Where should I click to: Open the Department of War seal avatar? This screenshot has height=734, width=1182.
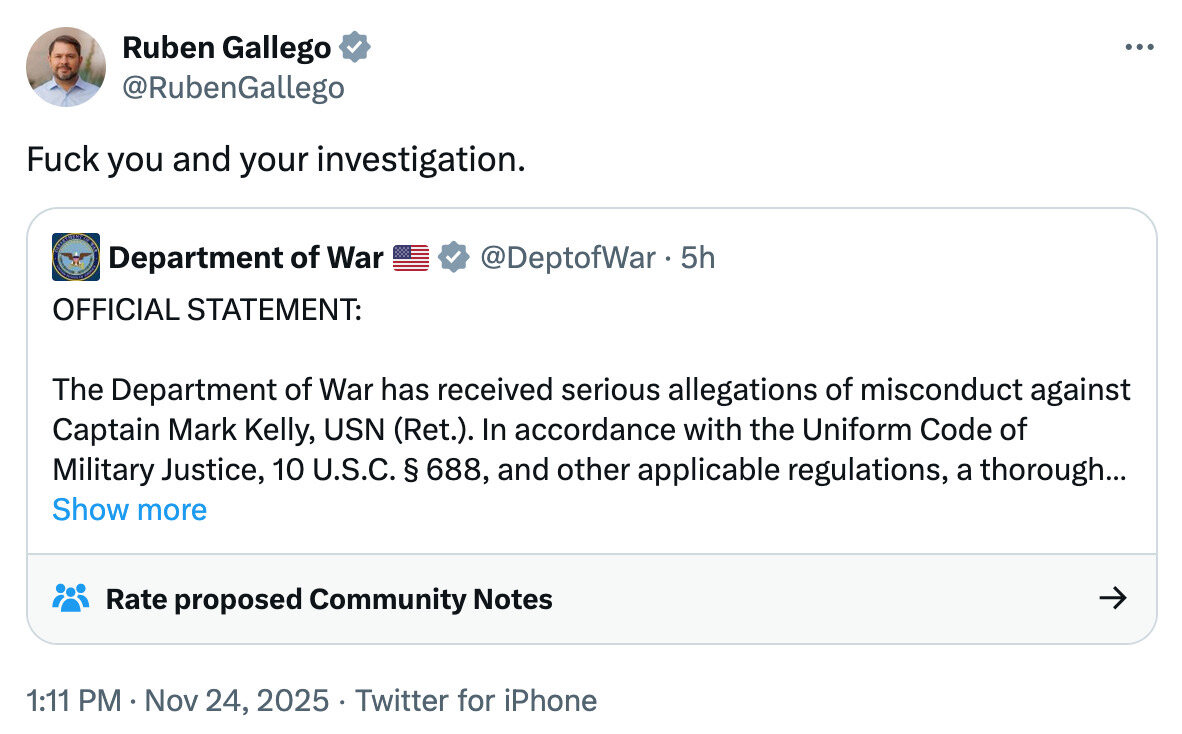click(76, 257)
